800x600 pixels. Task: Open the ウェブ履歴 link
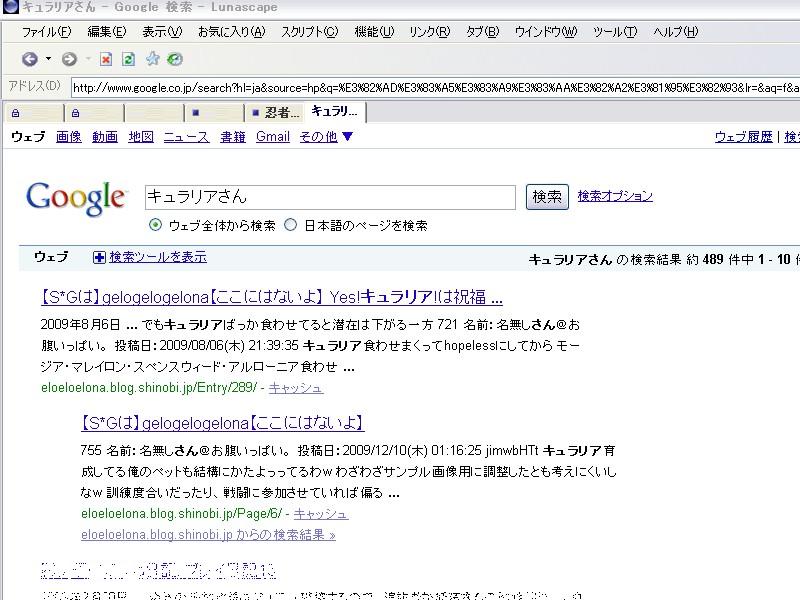click(x=743, y=137)
